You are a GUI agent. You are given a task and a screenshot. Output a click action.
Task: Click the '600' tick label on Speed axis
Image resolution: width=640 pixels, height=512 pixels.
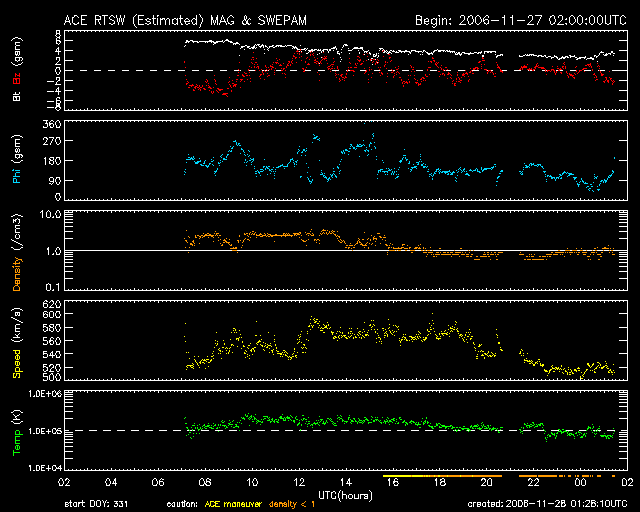[x=52, y=314]
